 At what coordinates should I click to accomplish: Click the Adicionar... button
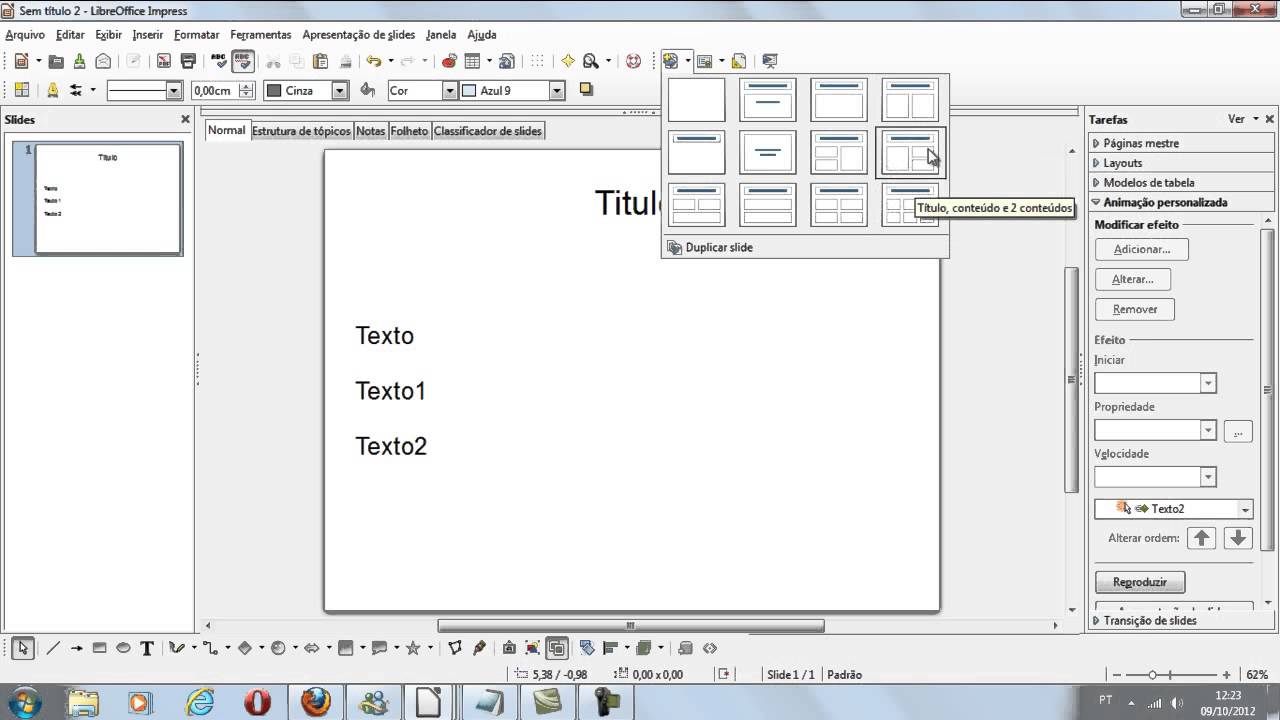click(1141, 249)
